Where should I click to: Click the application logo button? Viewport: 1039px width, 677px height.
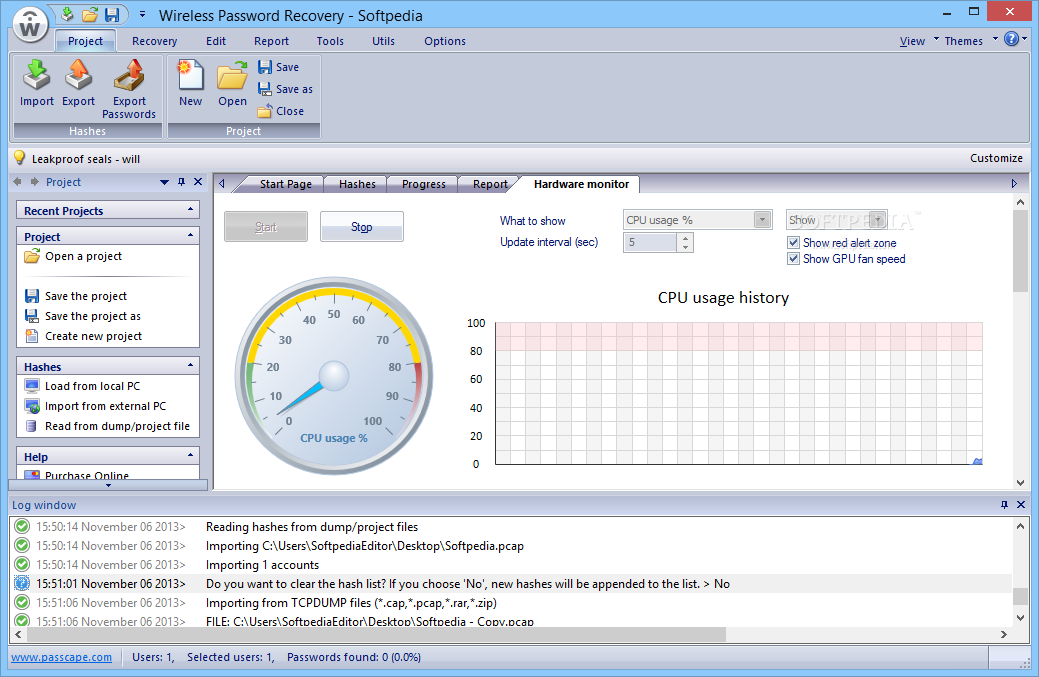pyautogui.click(x=30, y=25)
